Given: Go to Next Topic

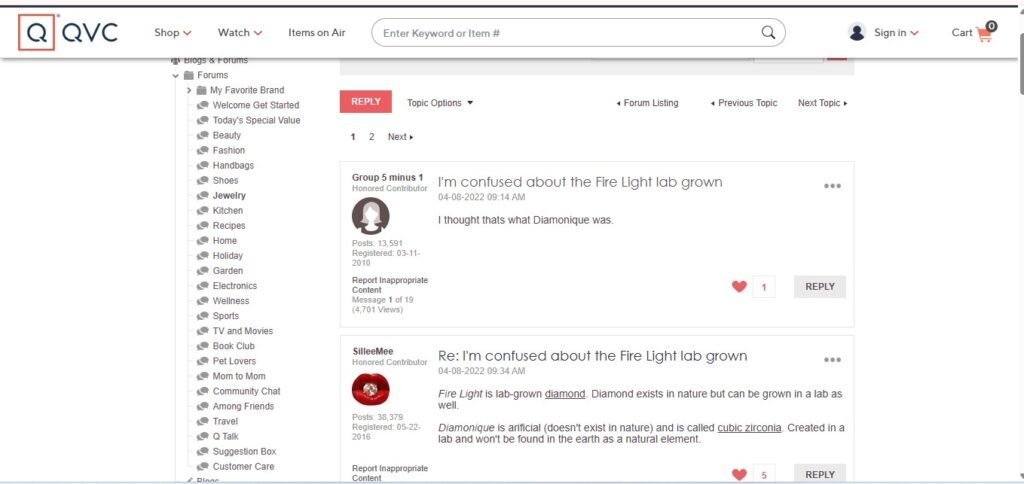Looking at the screenshot, I should point(822,103).
